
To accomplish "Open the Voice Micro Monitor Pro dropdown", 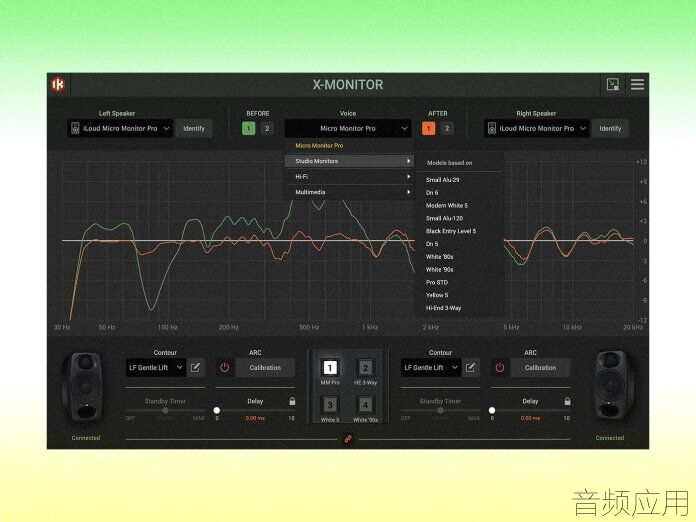I will [348, 128].
